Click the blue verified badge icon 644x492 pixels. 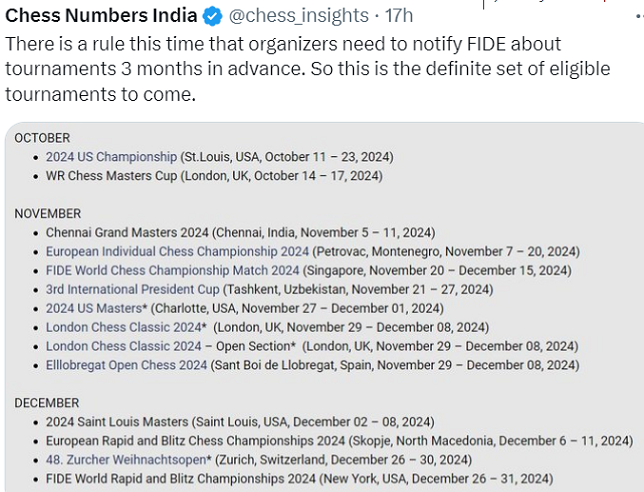[214, 16]
